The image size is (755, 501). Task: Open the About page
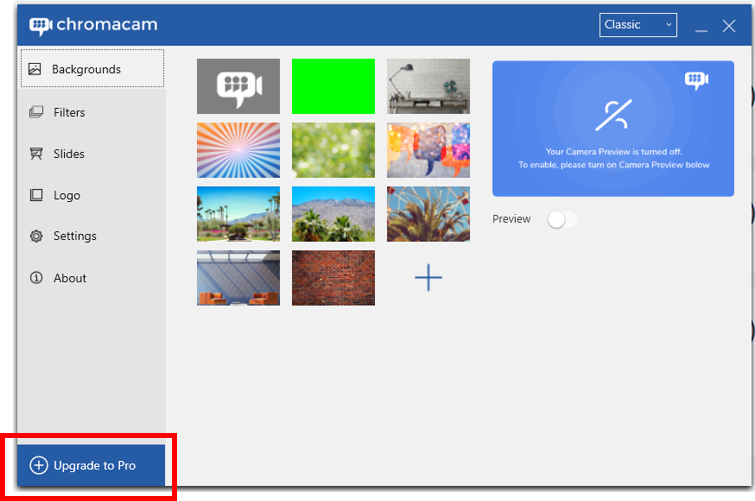[x=92, y=278]
